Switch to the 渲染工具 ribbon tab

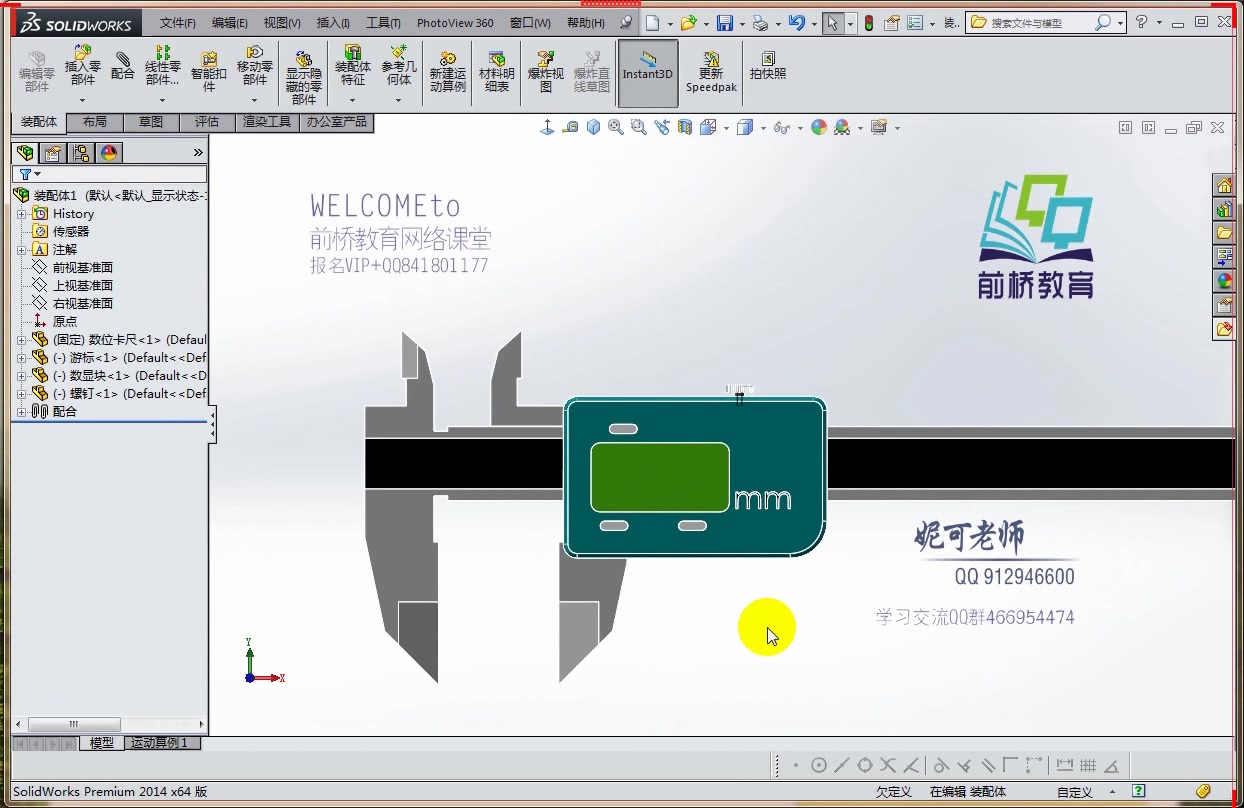pos(266,122)
